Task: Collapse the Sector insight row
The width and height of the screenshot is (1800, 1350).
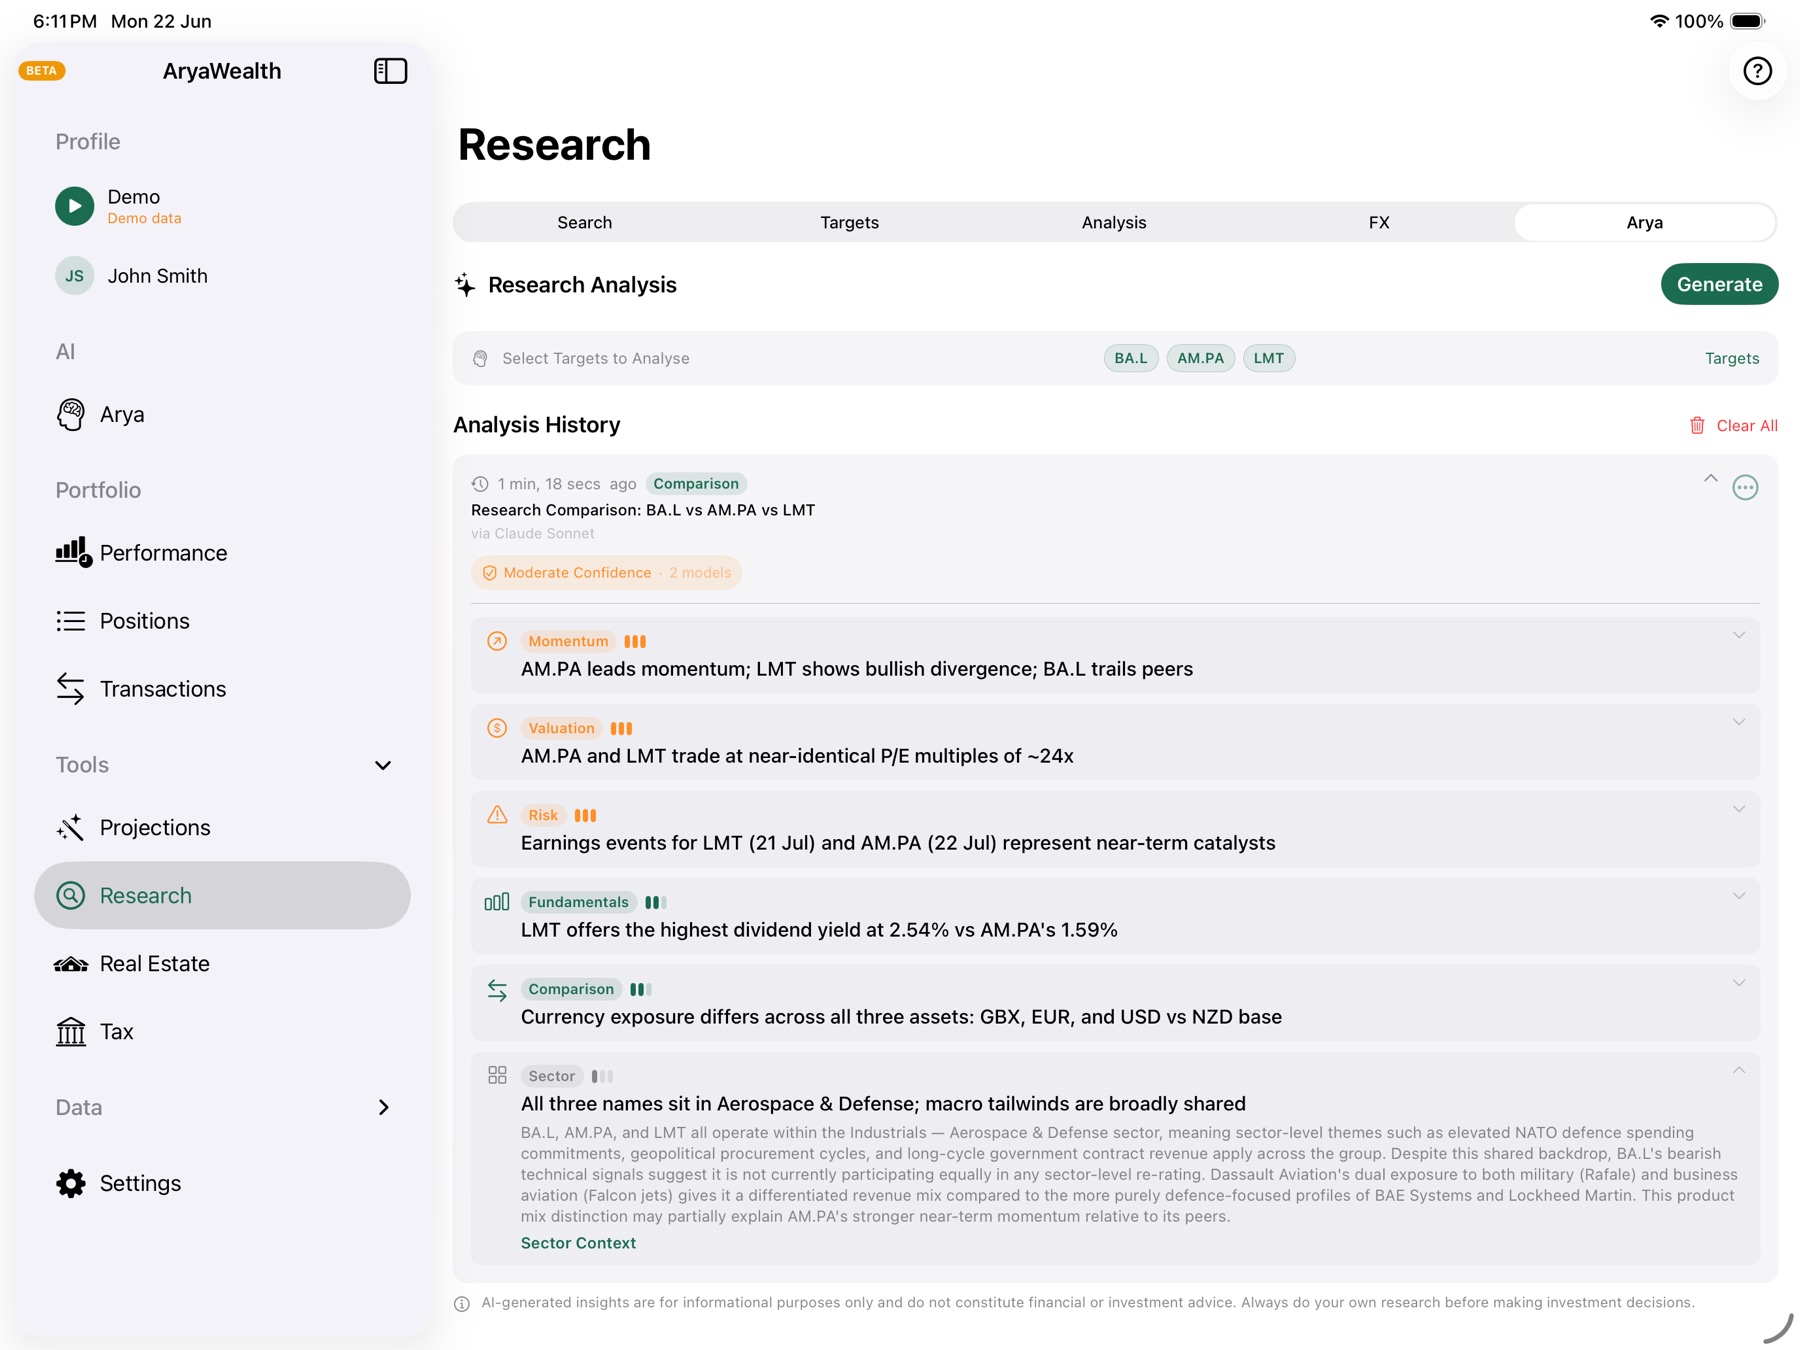Action: point(1739,1070)
